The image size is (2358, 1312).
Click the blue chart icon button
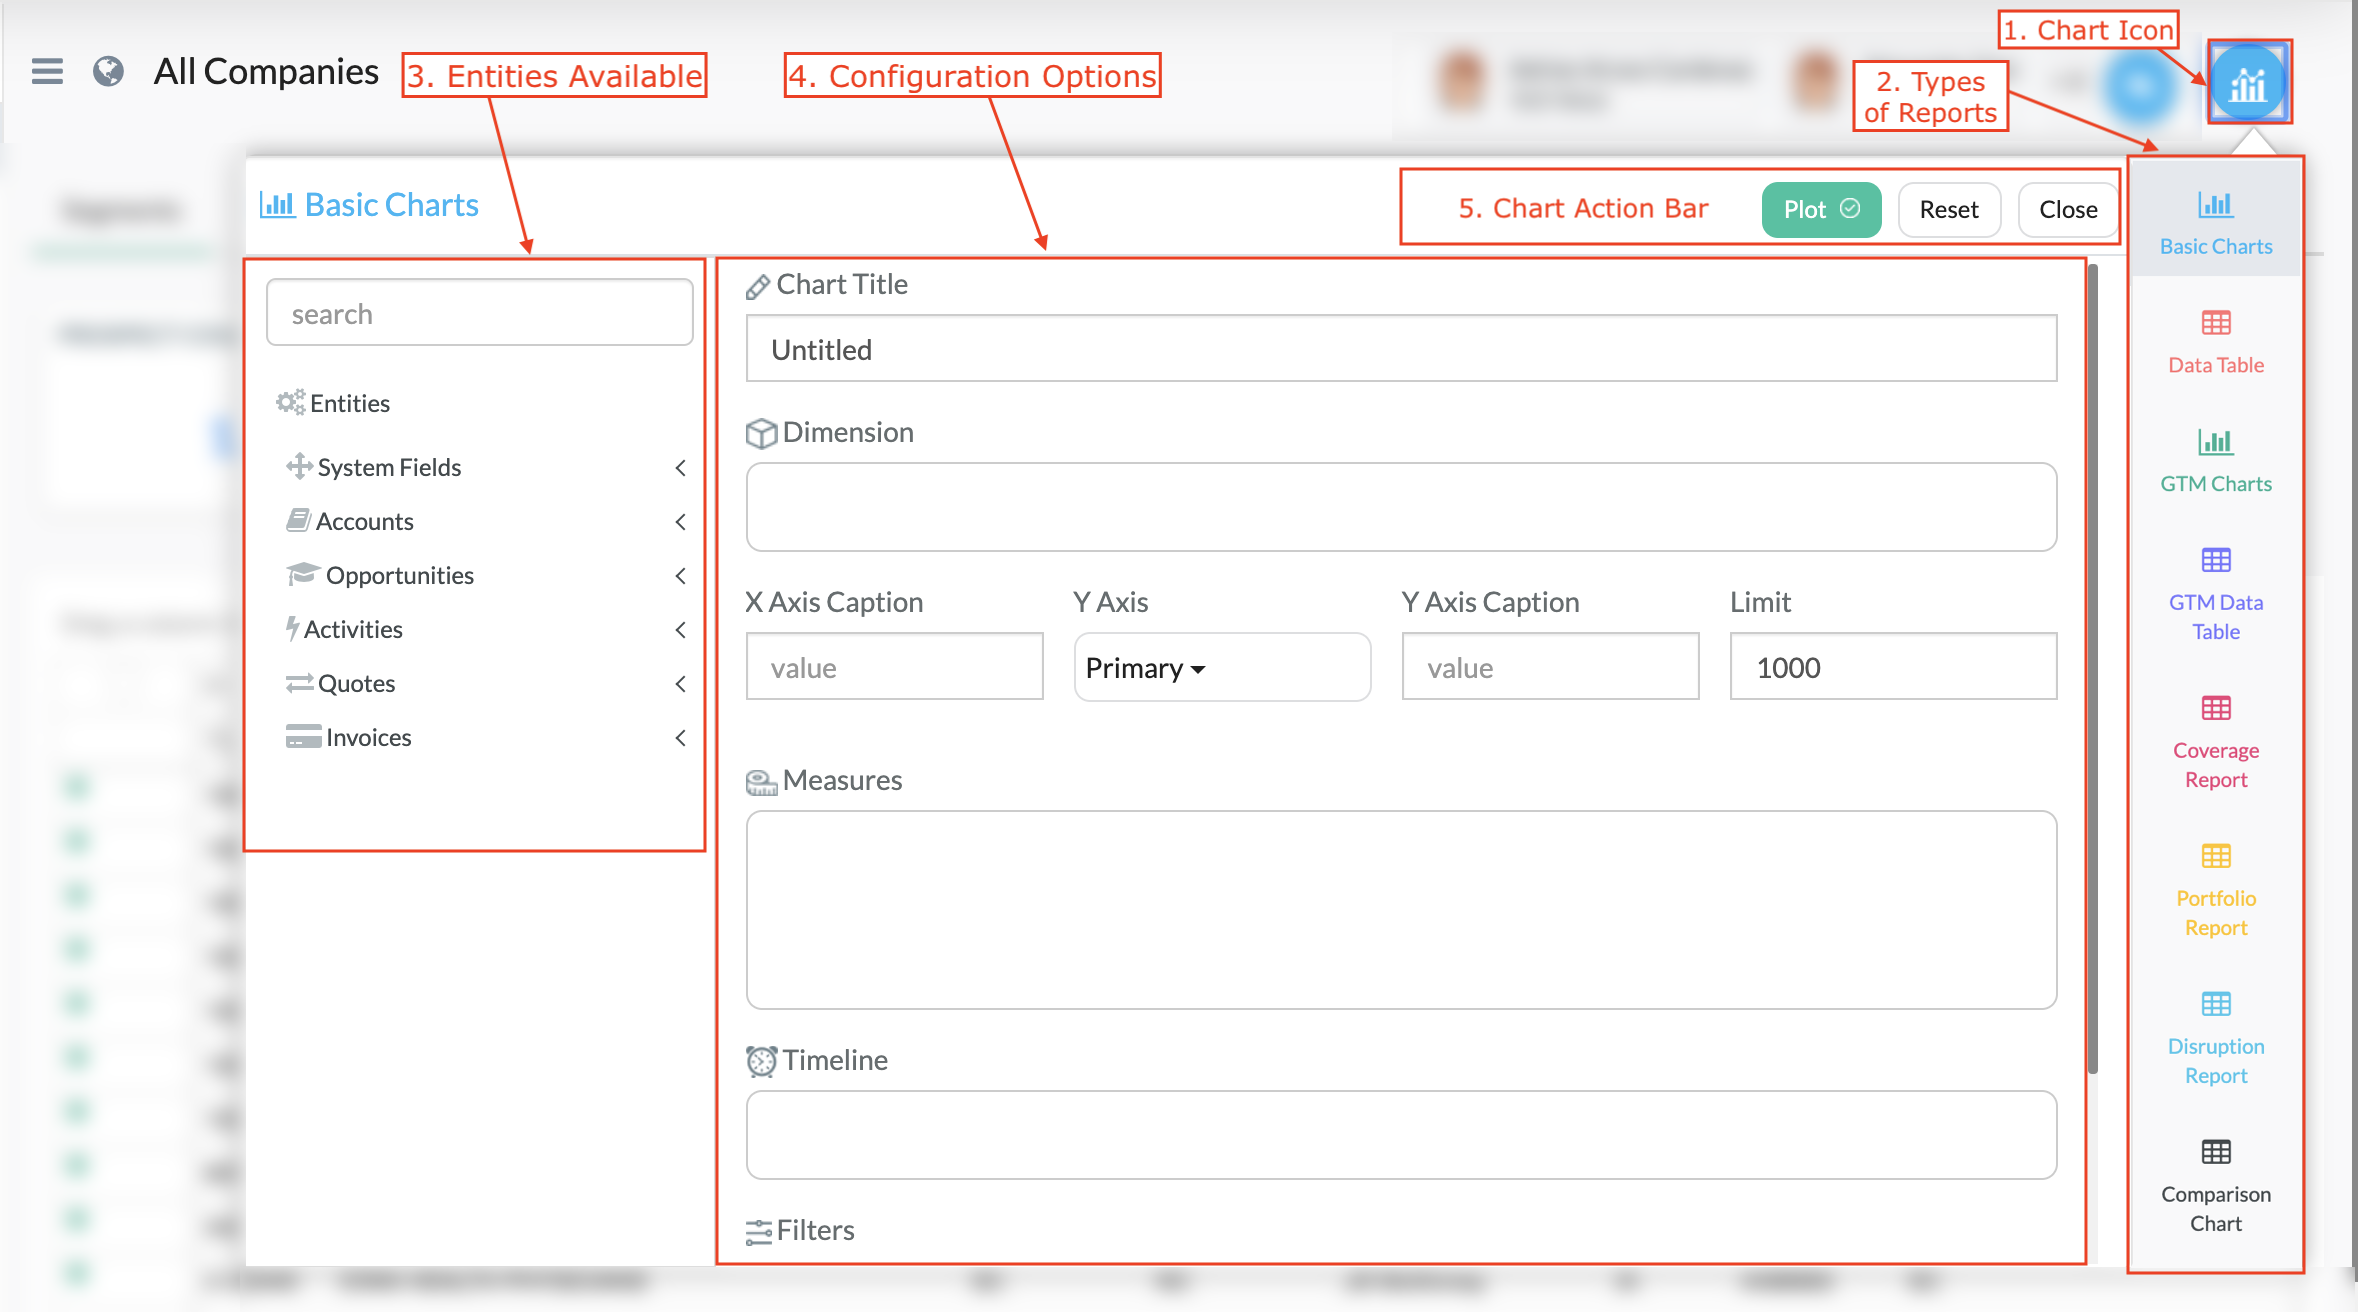click(x=2248, y=83)
